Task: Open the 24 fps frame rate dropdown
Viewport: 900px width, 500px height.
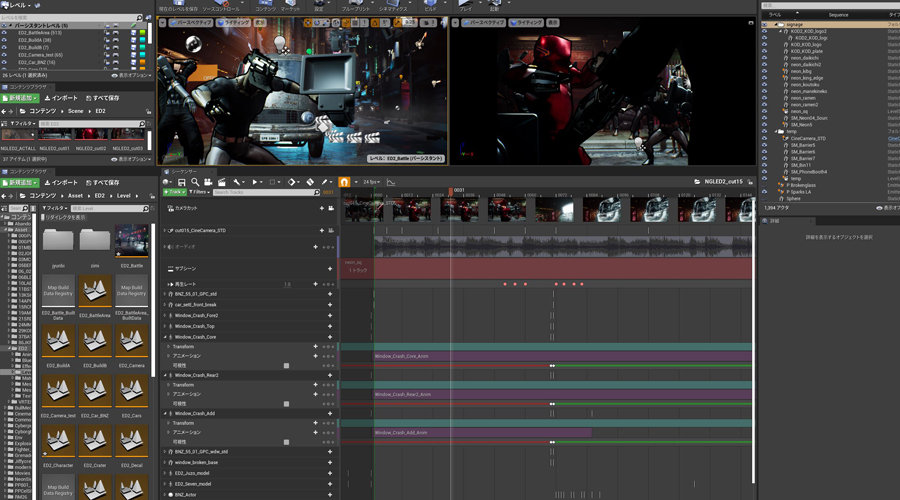Action: 371,182
